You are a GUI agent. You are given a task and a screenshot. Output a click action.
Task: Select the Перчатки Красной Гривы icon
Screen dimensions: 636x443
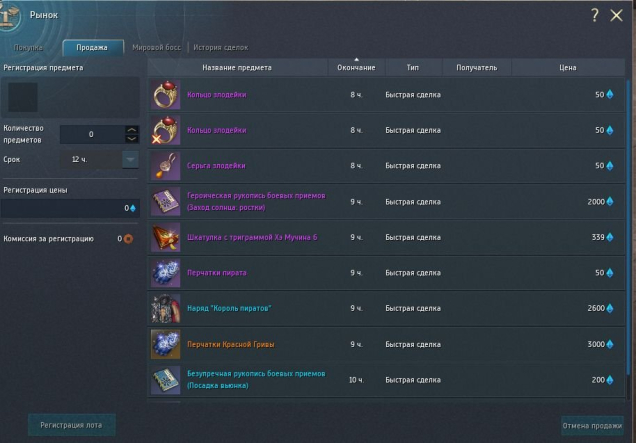click(x=165, y=344)
